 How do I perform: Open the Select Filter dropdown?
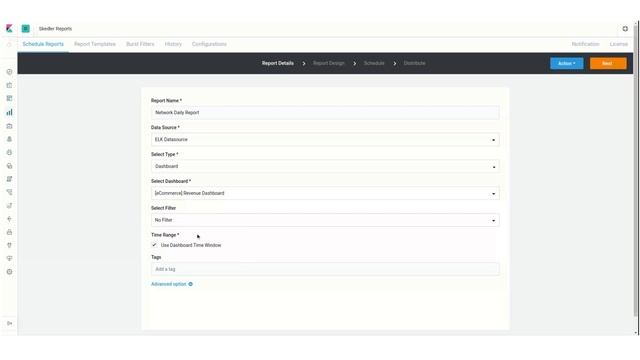tap(325, 220)
